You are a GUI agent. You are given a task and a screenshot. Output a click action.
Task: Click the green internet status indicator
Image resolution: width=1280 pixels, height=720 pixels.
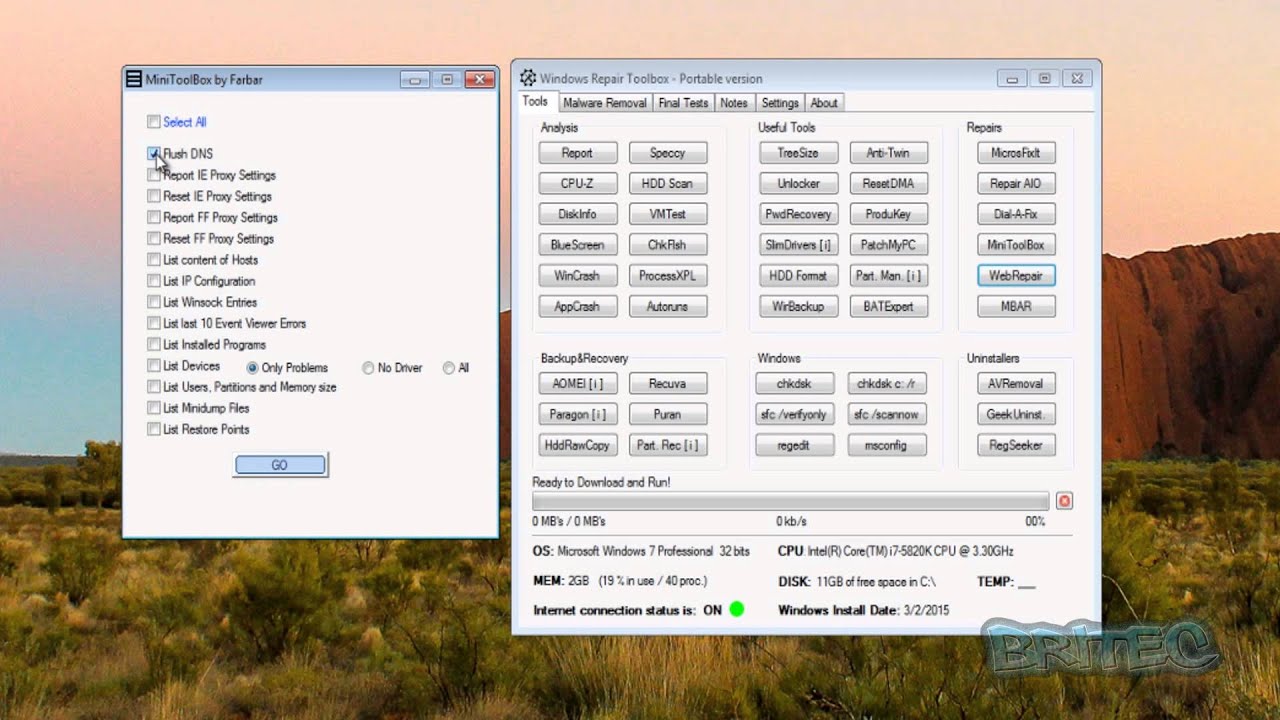737,609
